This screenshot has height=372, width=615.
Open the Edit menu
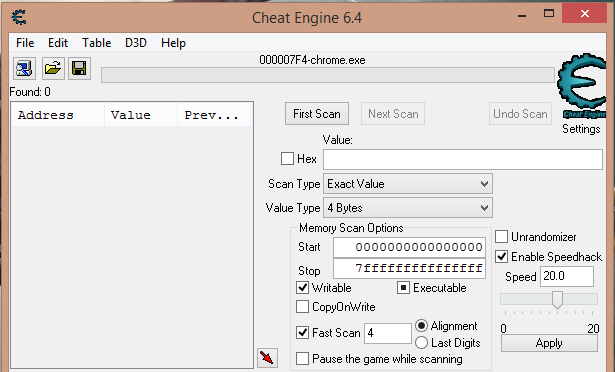tap(58, 42)
